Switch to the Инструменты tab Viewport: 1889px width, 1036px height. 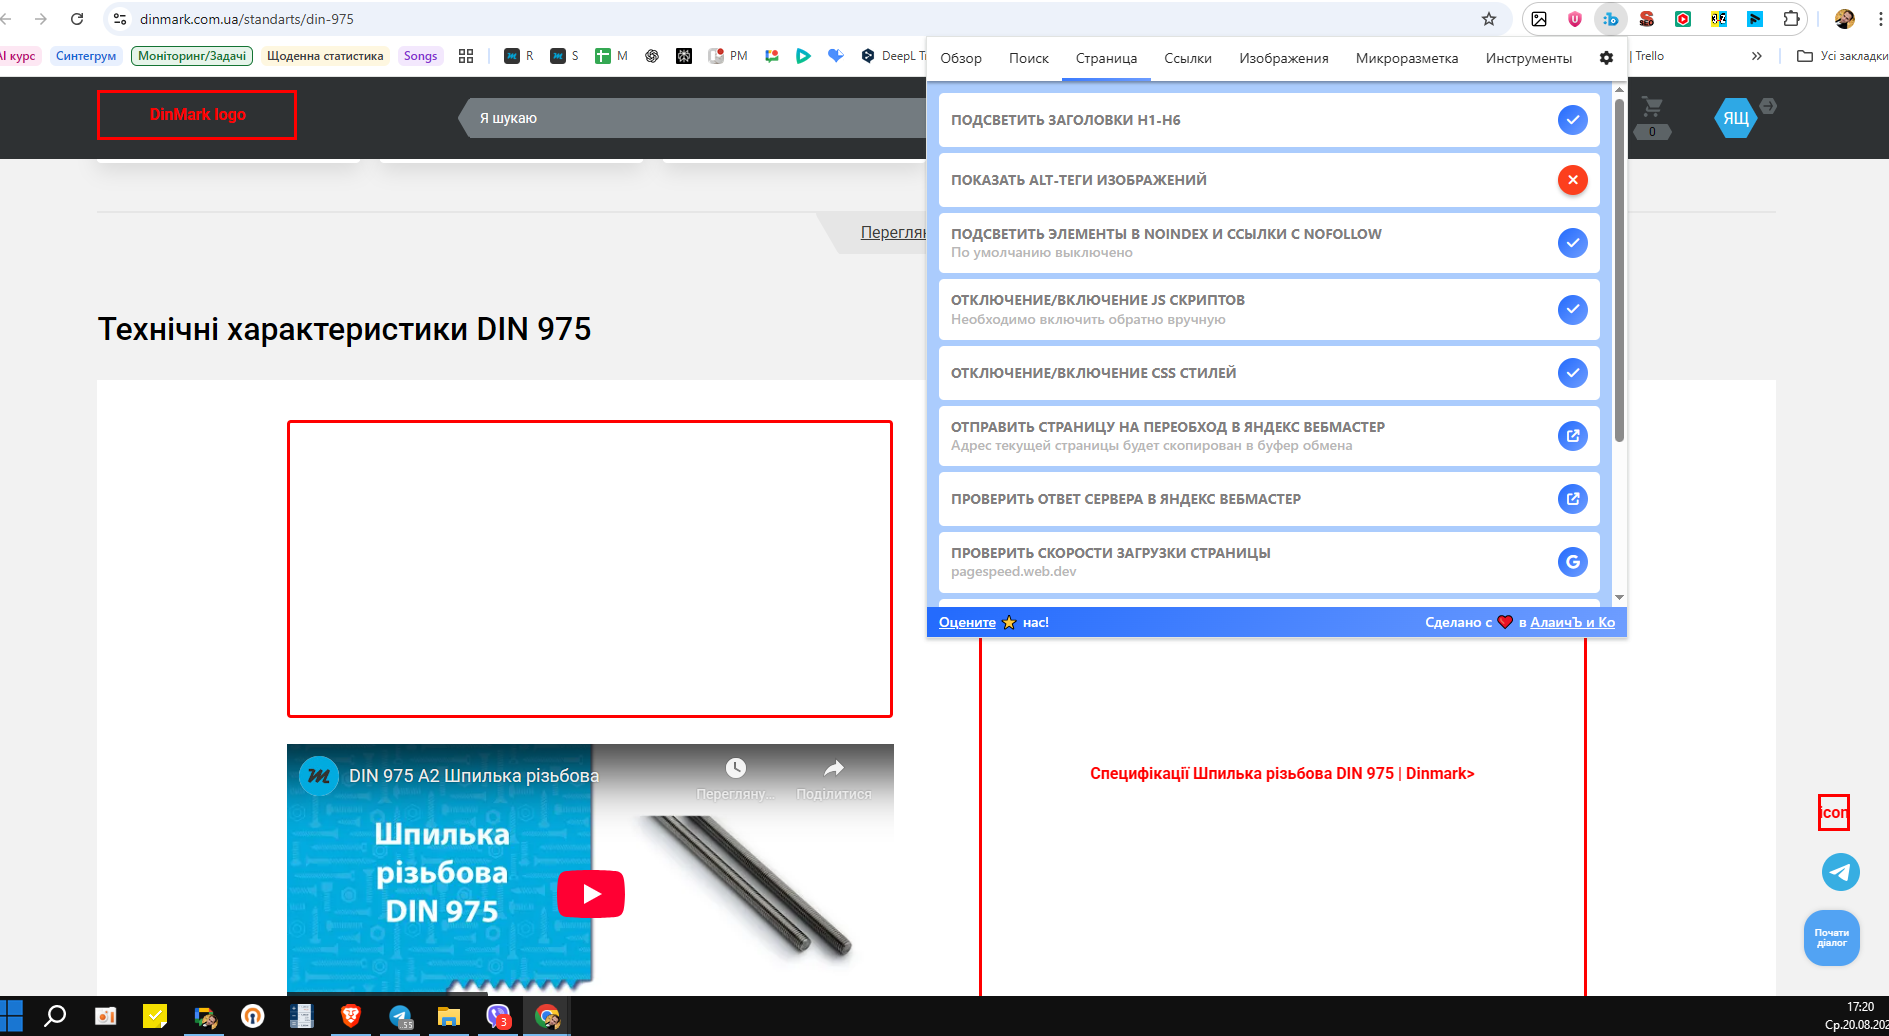(1529, 58)
